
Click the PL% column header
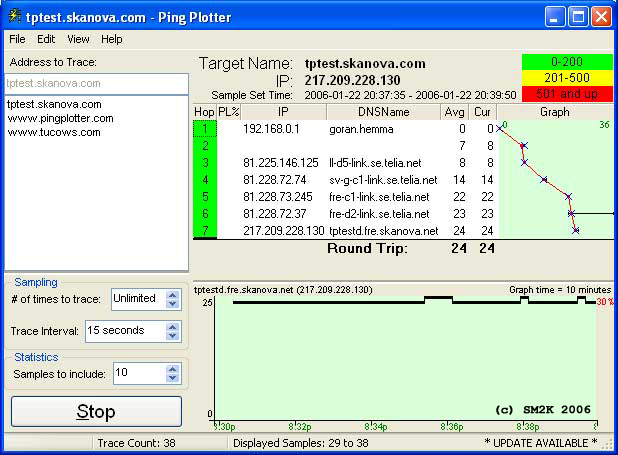click(229, 112)
